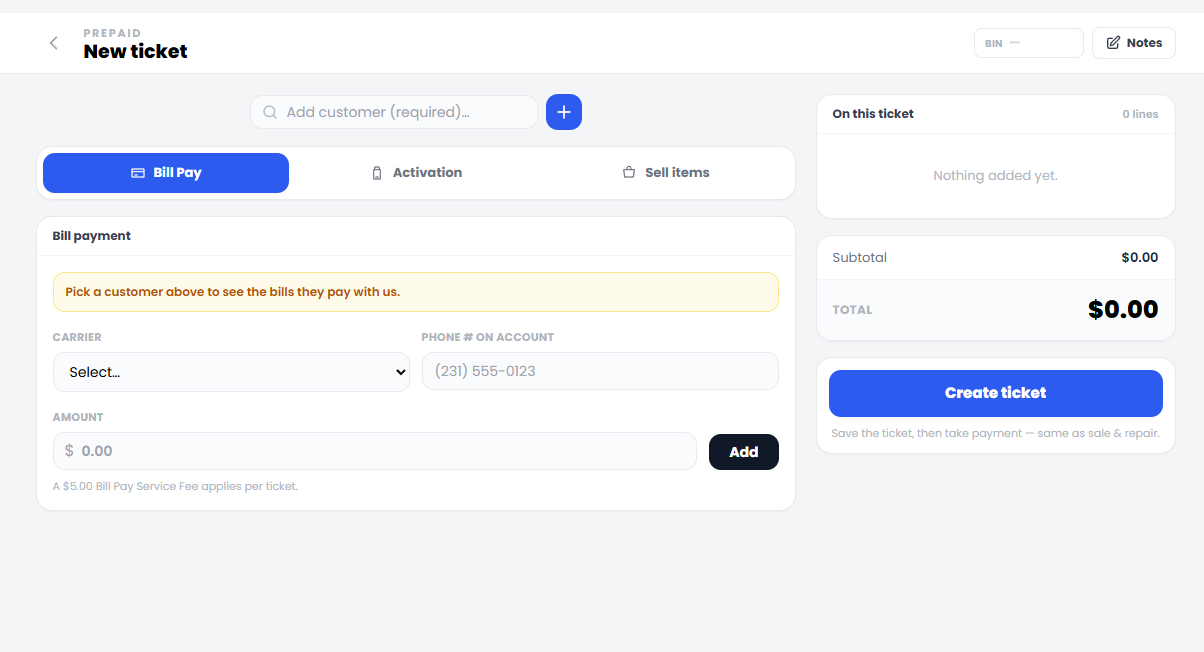Click the blue plus add-customer icon
The height and width of the screenshot is (652, 1204).
pyautogui.click(x=564, y=112)
